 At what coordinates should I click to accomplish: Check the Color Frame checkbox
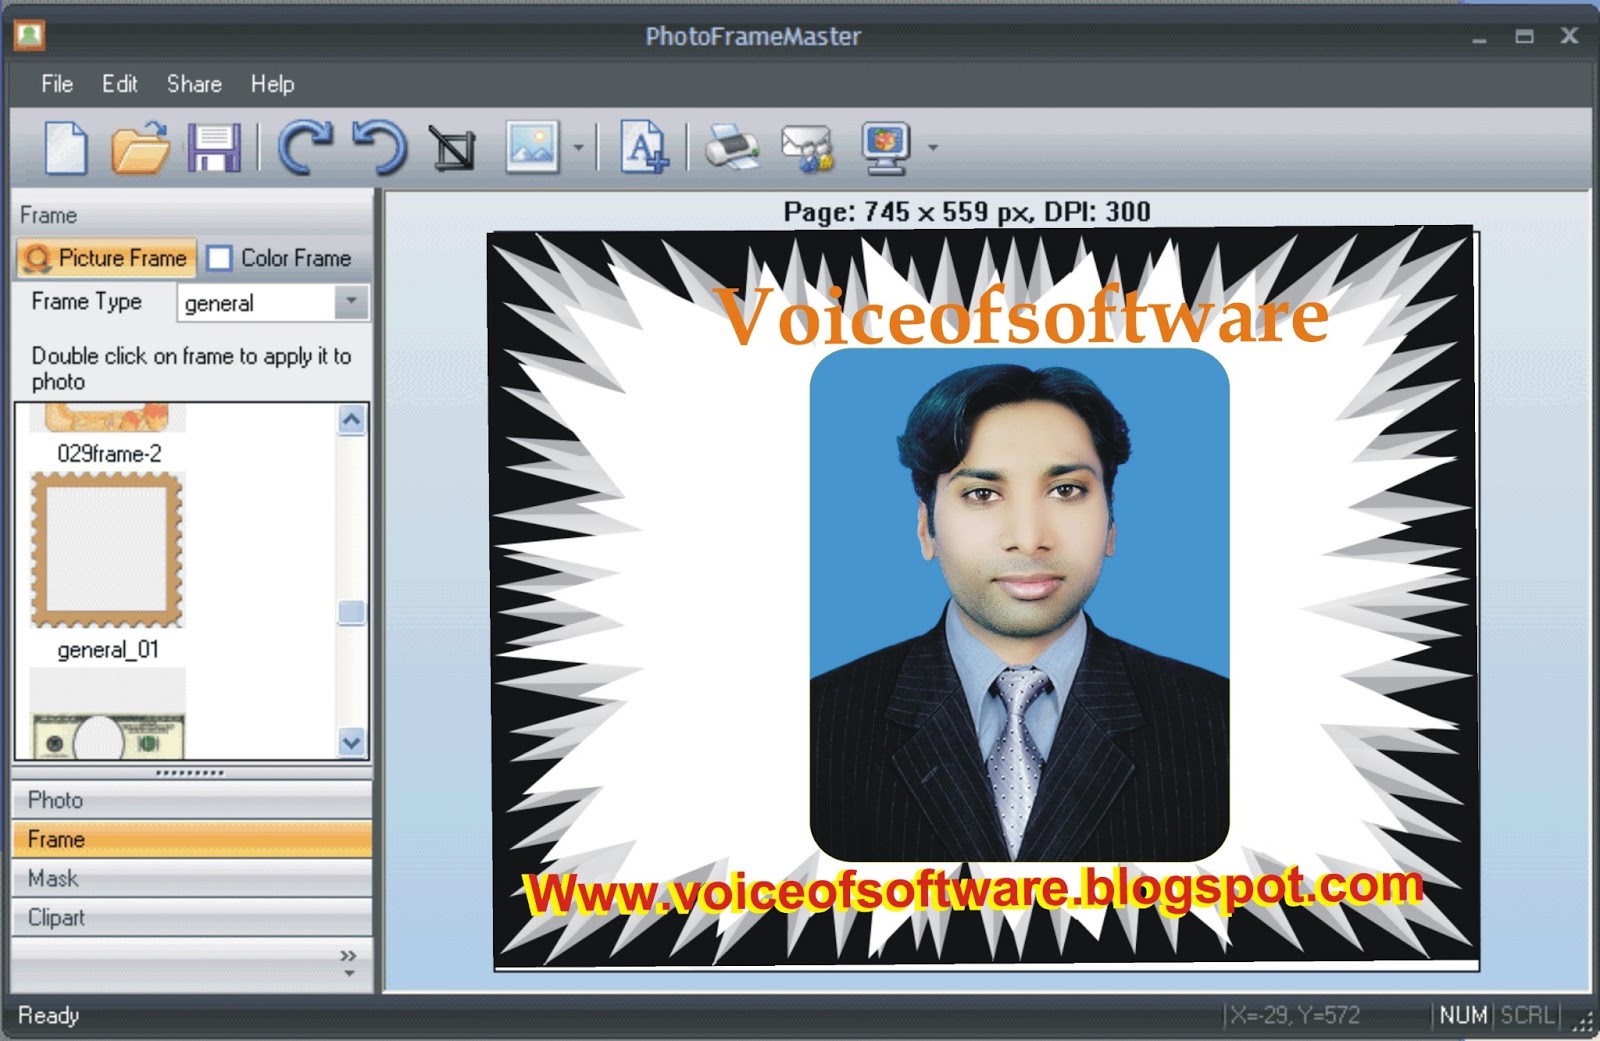tap(219, 258)
